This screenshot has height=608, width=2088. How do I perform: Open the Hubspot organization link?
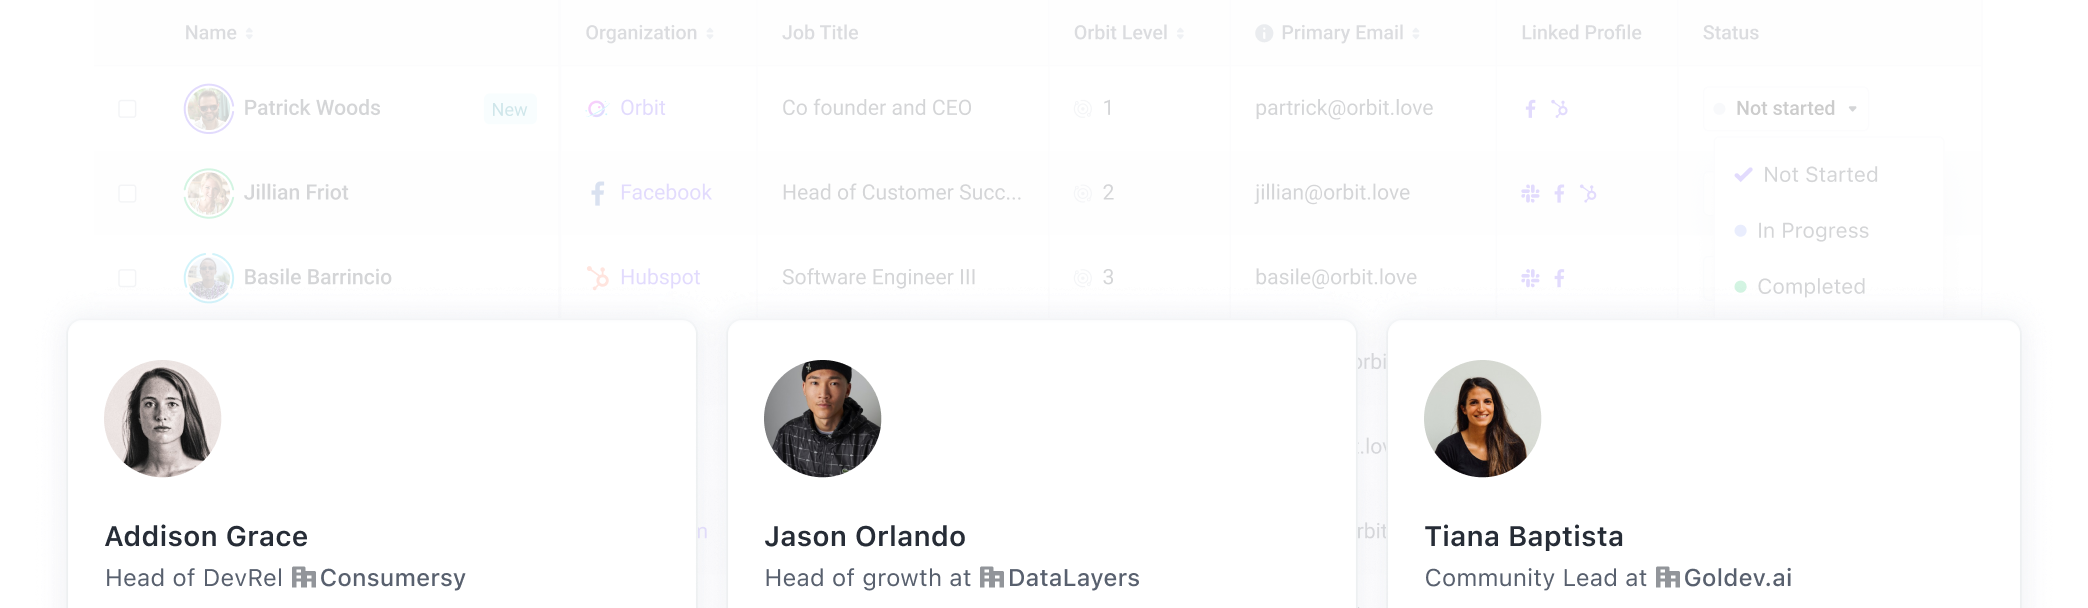click(x=659, y=278)
